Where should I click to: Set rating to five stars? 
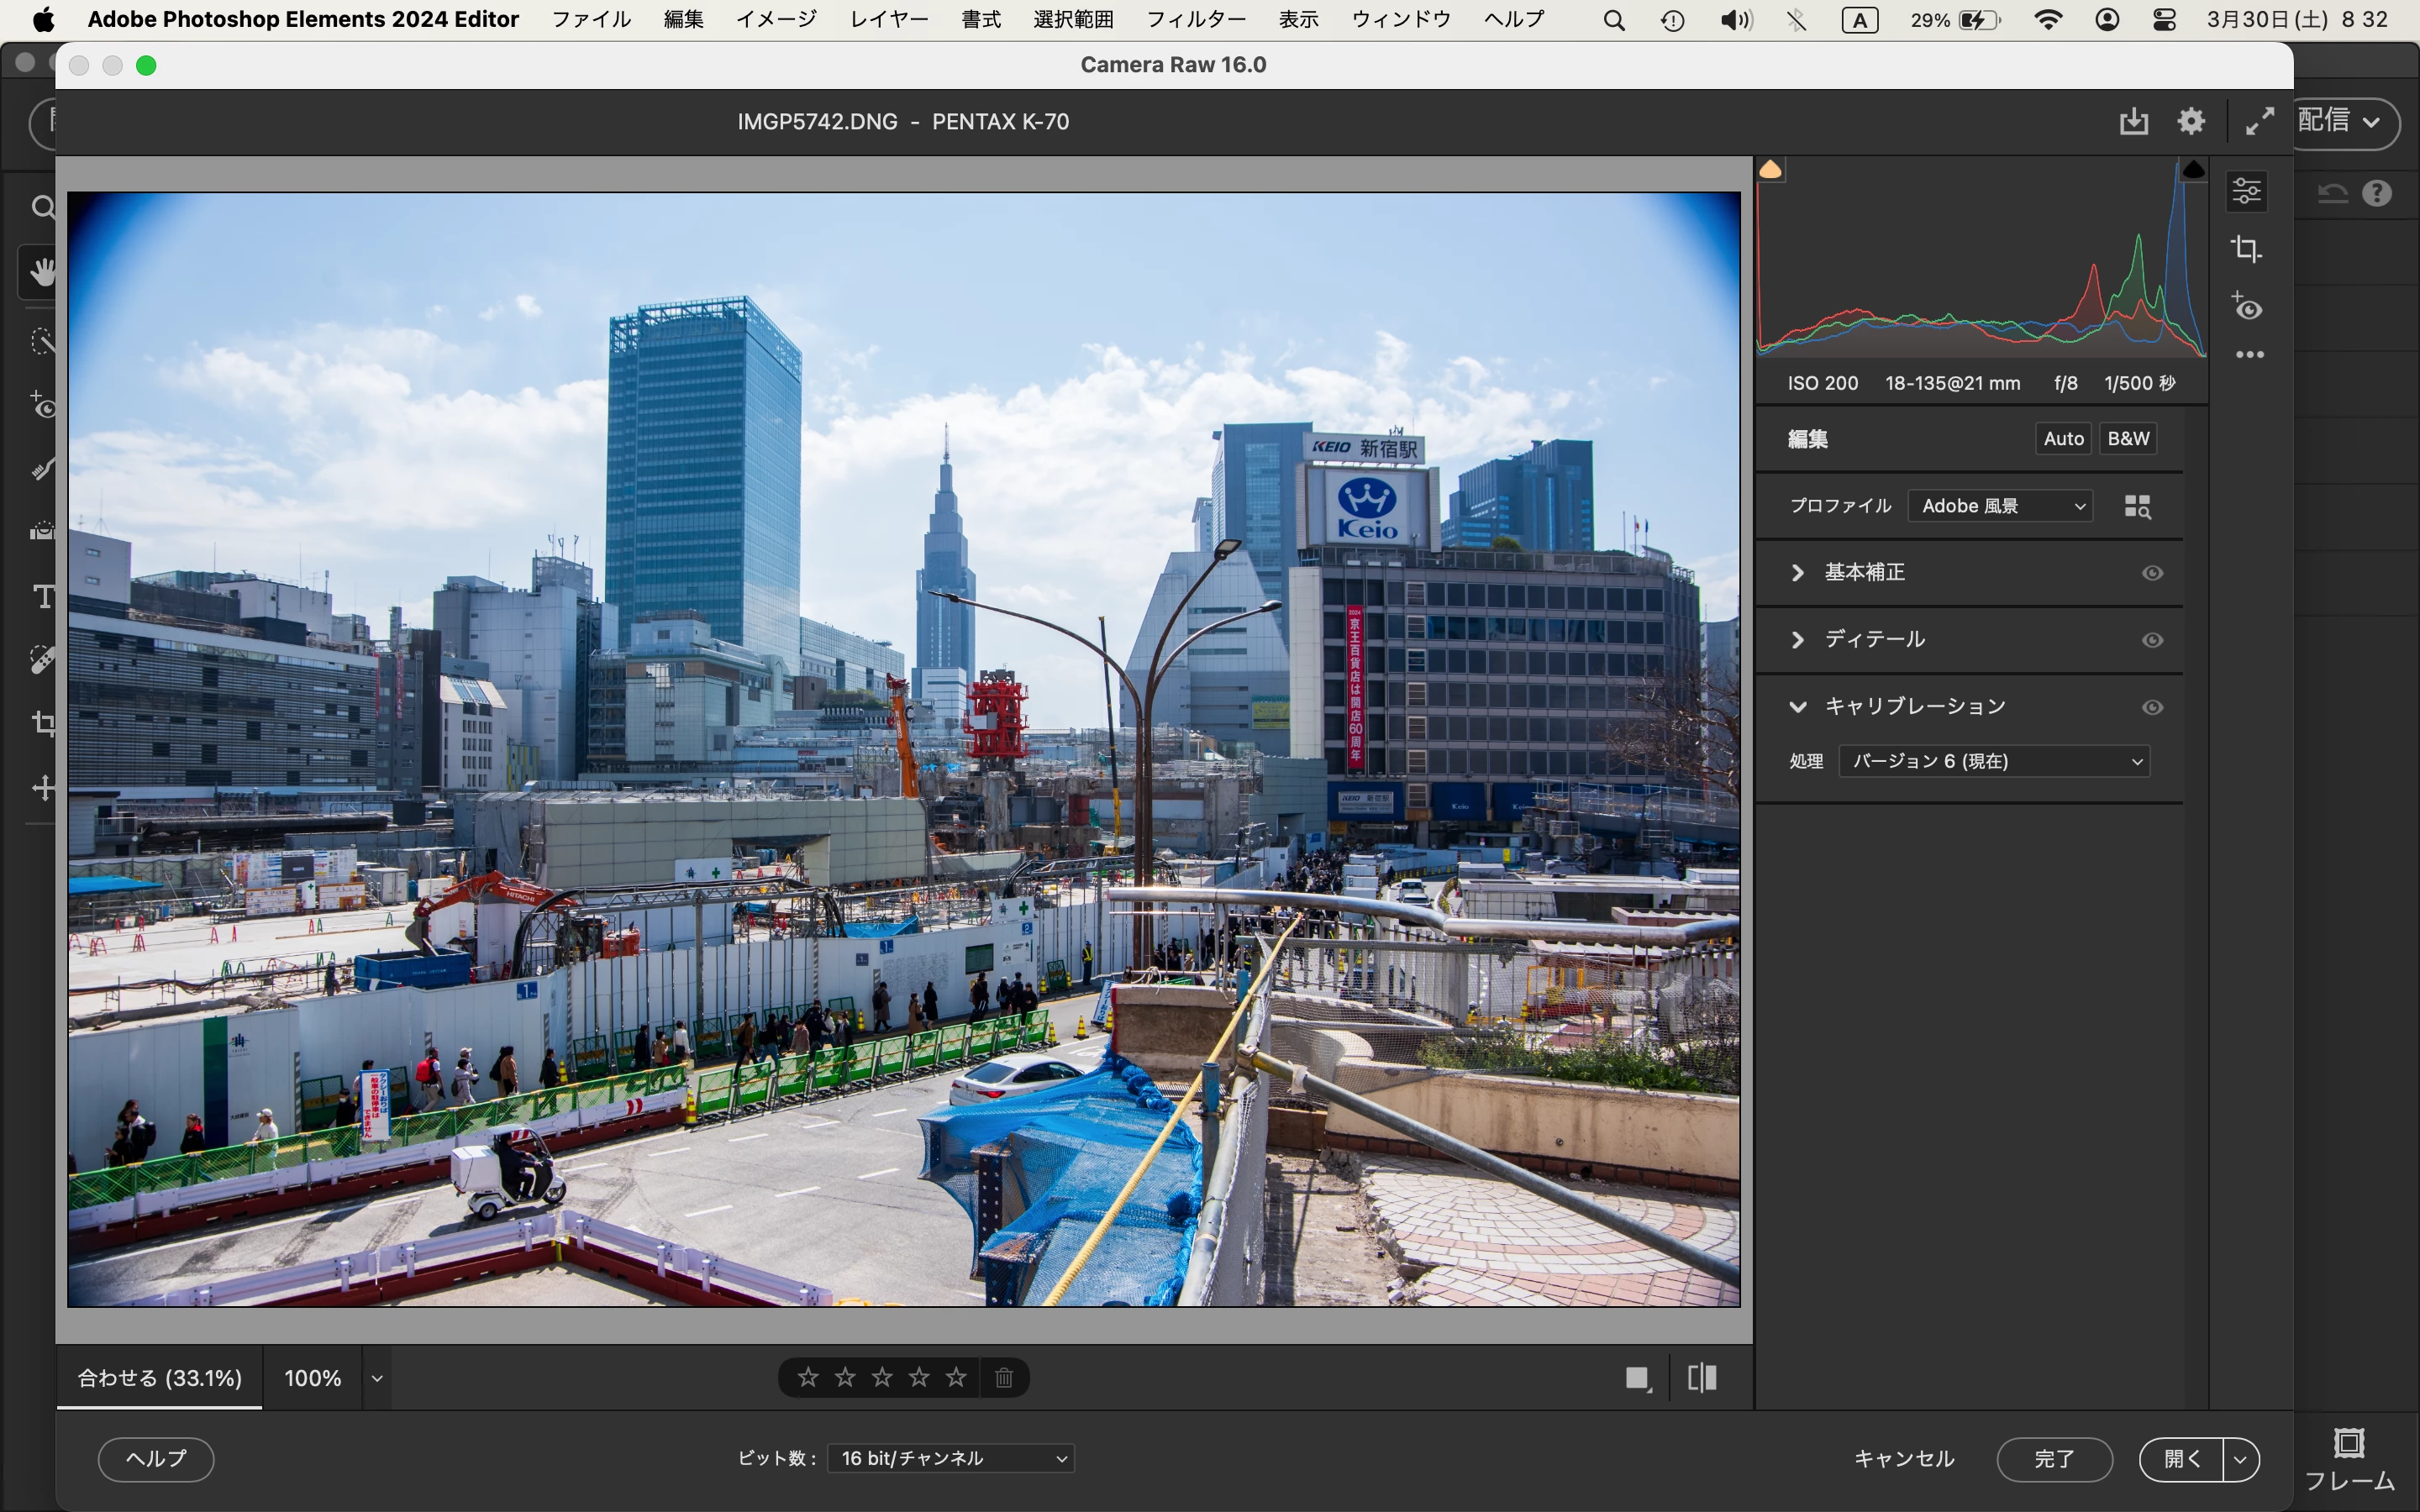(x=956, y=1378)
